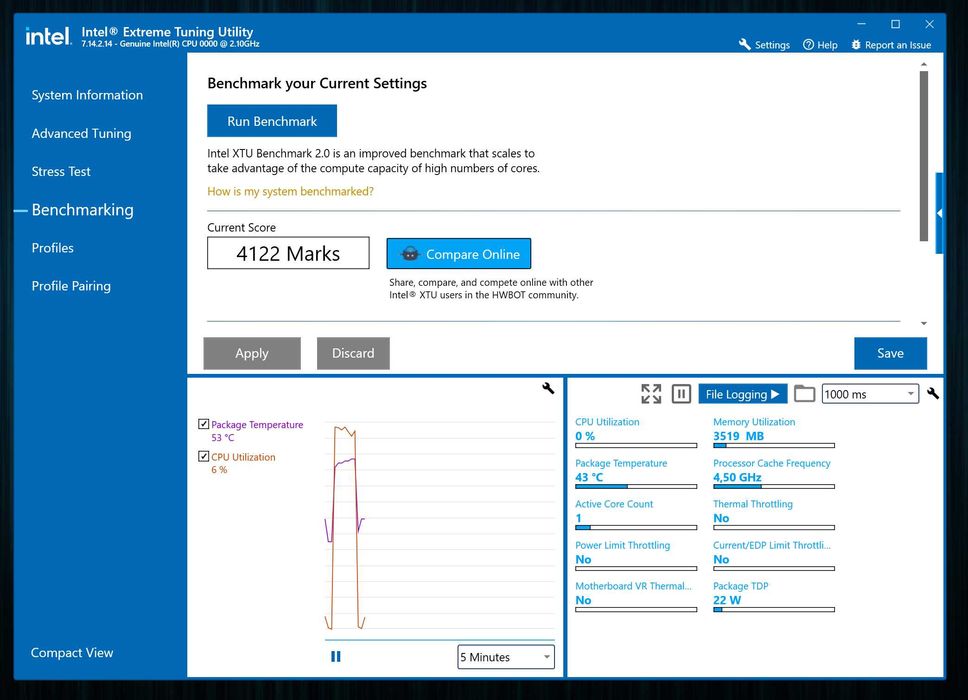Click the Package TDP 22 W value
Screen dimensions: 968x700
tap(727, 600)
